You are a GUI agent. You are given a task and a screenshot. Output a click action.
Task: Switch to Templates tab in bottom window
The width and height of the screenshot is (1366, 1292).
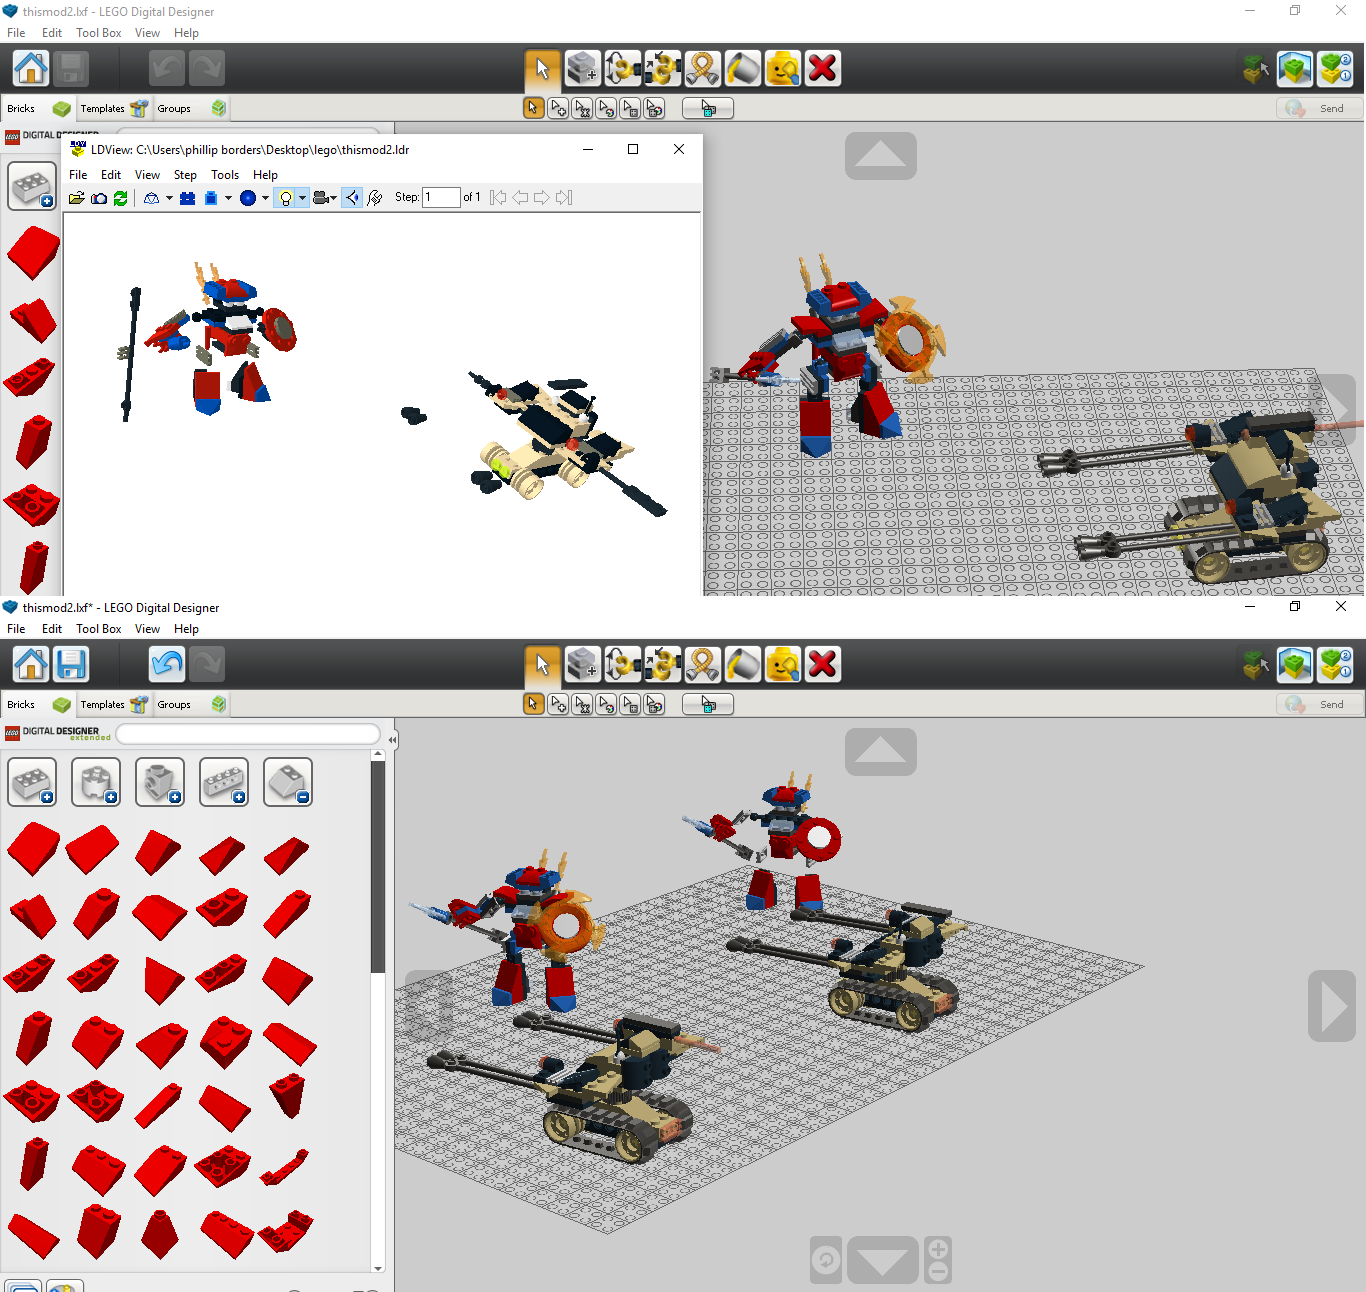pyautogui.click(x=113, y=704)
